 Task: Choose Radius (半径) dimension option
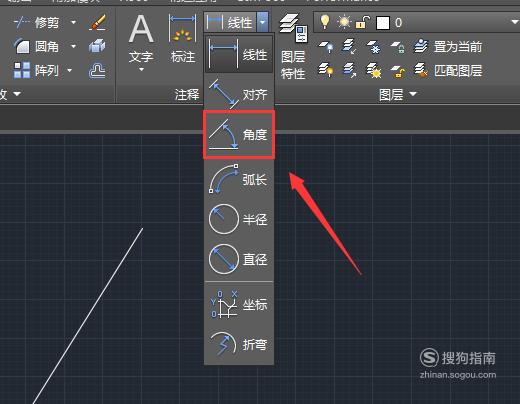[x=239, y=219]
